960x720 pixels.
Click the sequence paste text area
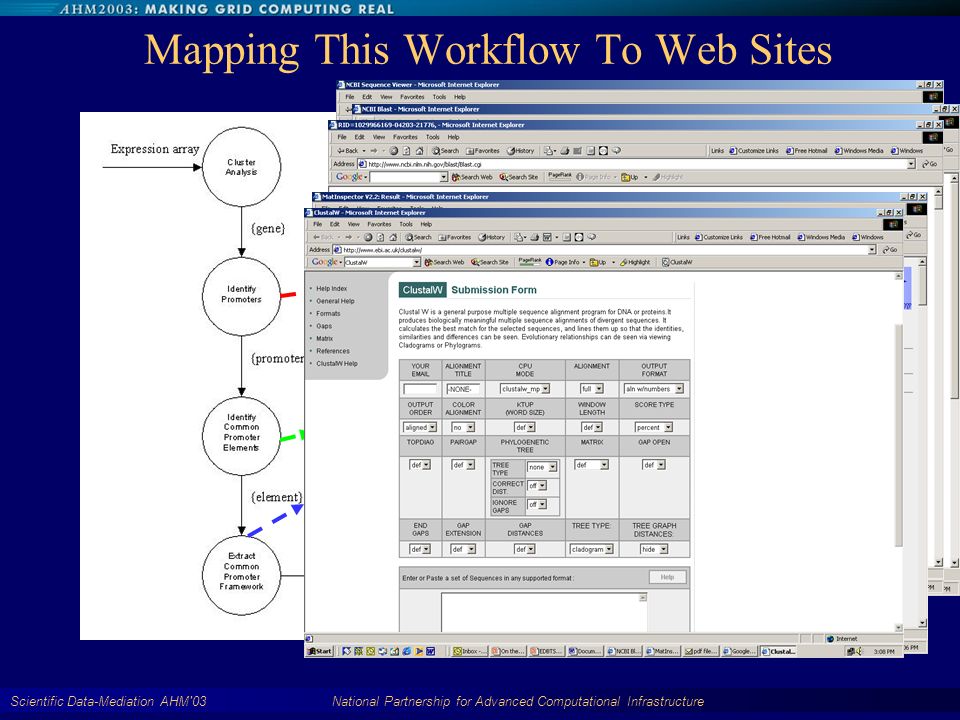543,612
